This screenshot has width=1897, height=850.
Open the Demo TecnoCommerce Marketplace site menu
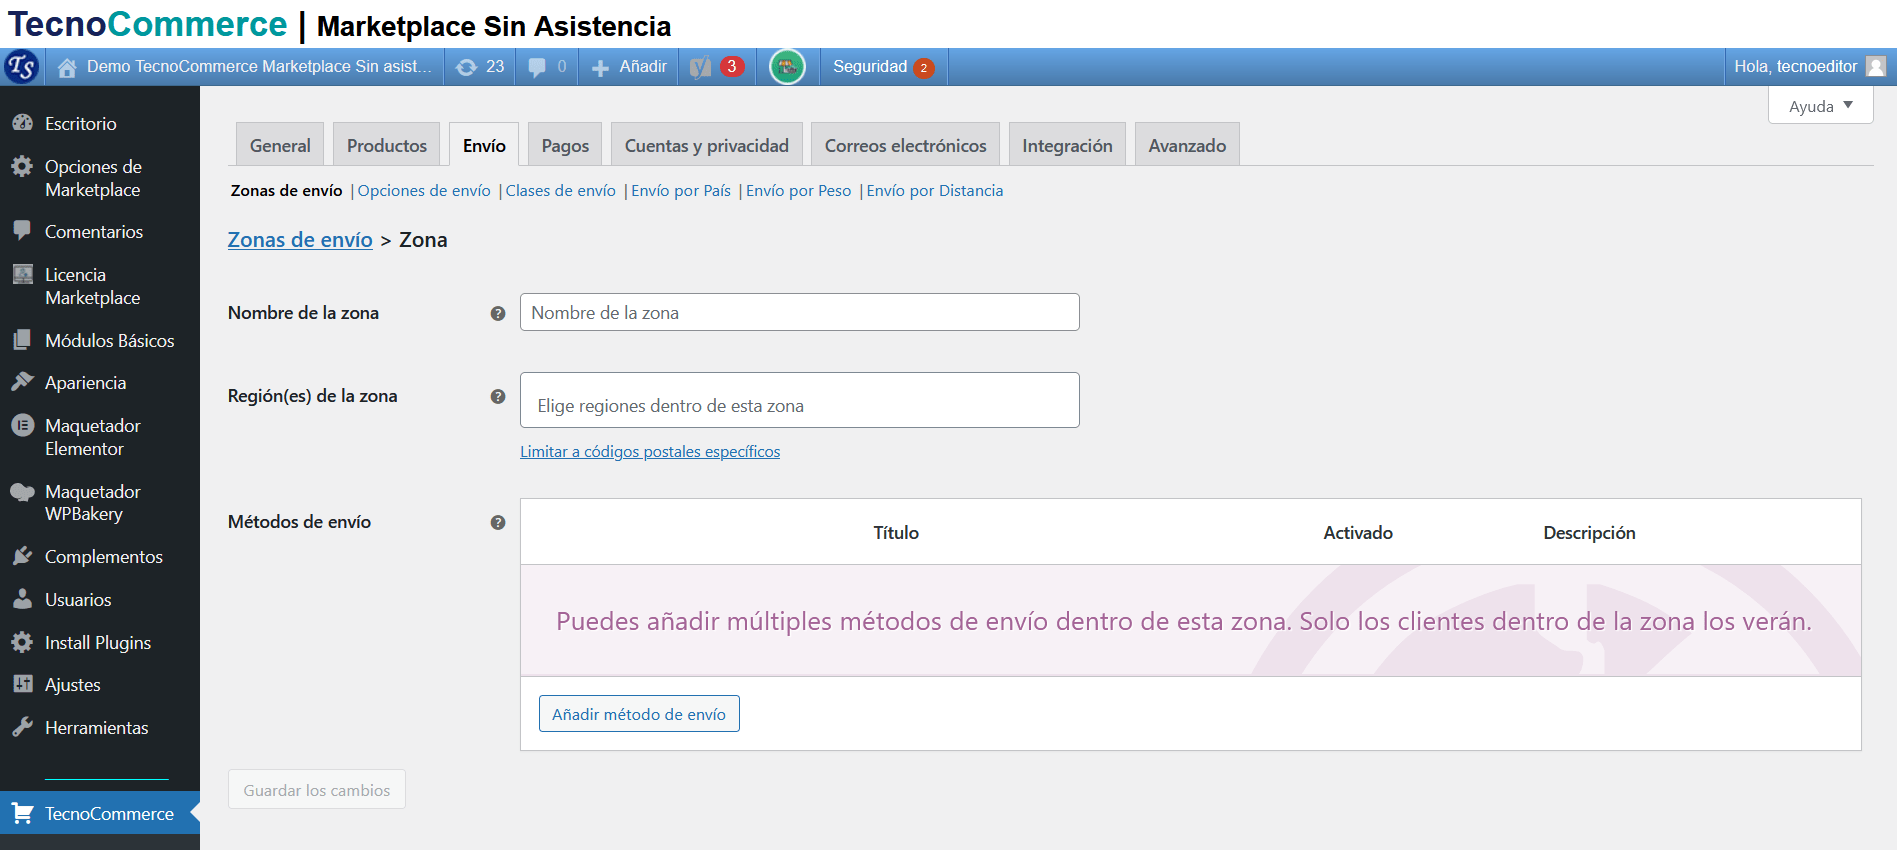(x=245, y=67)
